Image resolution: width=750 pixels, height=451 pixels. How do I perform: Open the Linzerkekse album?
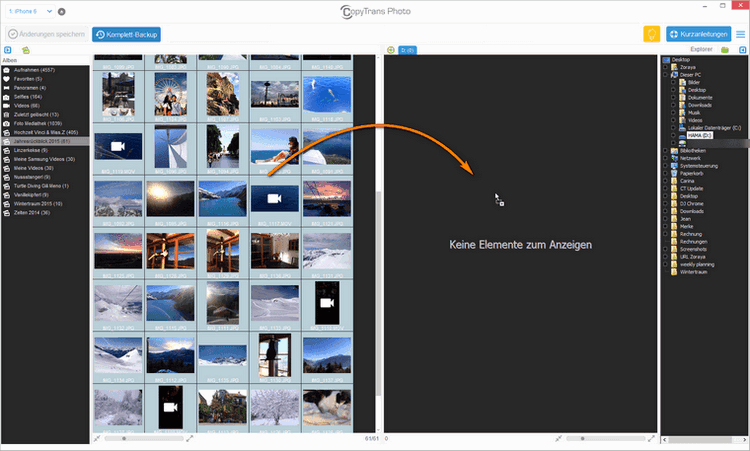tap(45, 150)
